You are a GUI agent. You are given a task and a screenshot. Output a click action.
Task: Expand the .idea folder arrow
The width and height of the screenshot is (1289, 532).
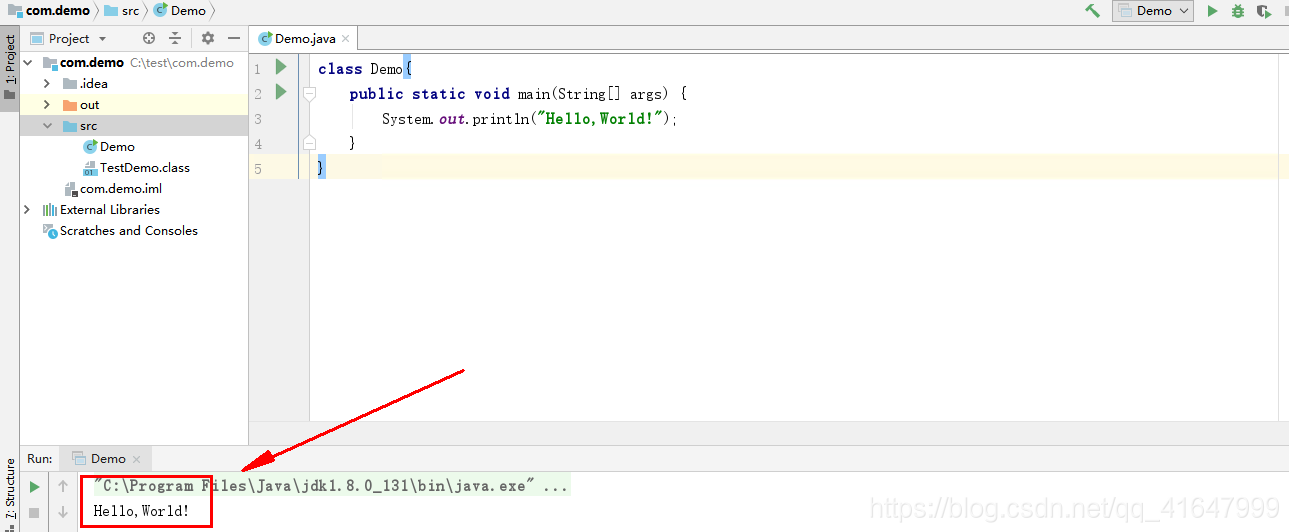point(47,84)
